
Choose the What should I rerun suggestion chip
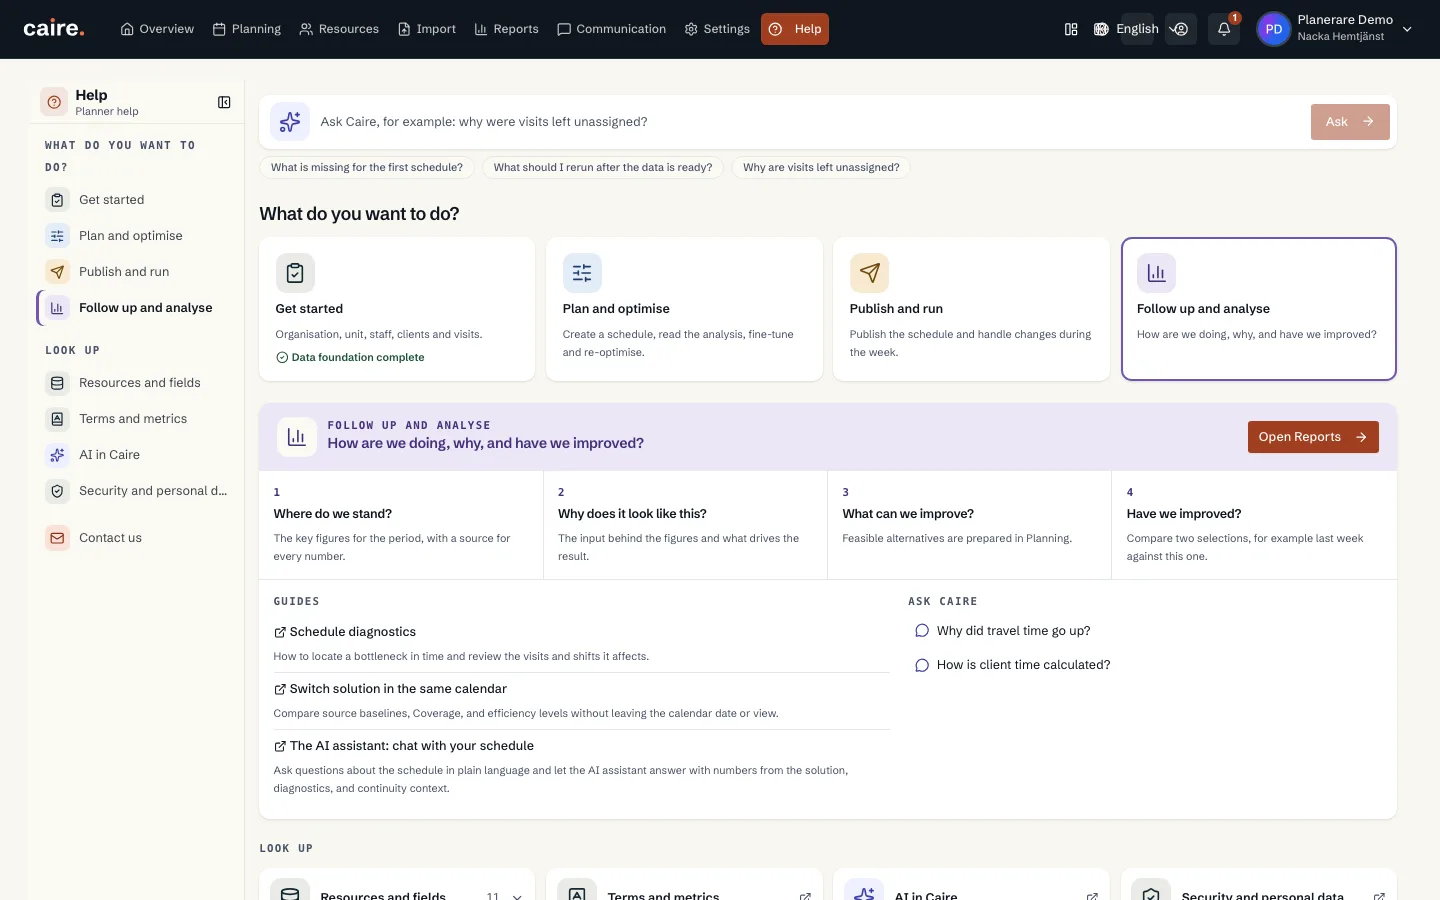pos(603,168)
